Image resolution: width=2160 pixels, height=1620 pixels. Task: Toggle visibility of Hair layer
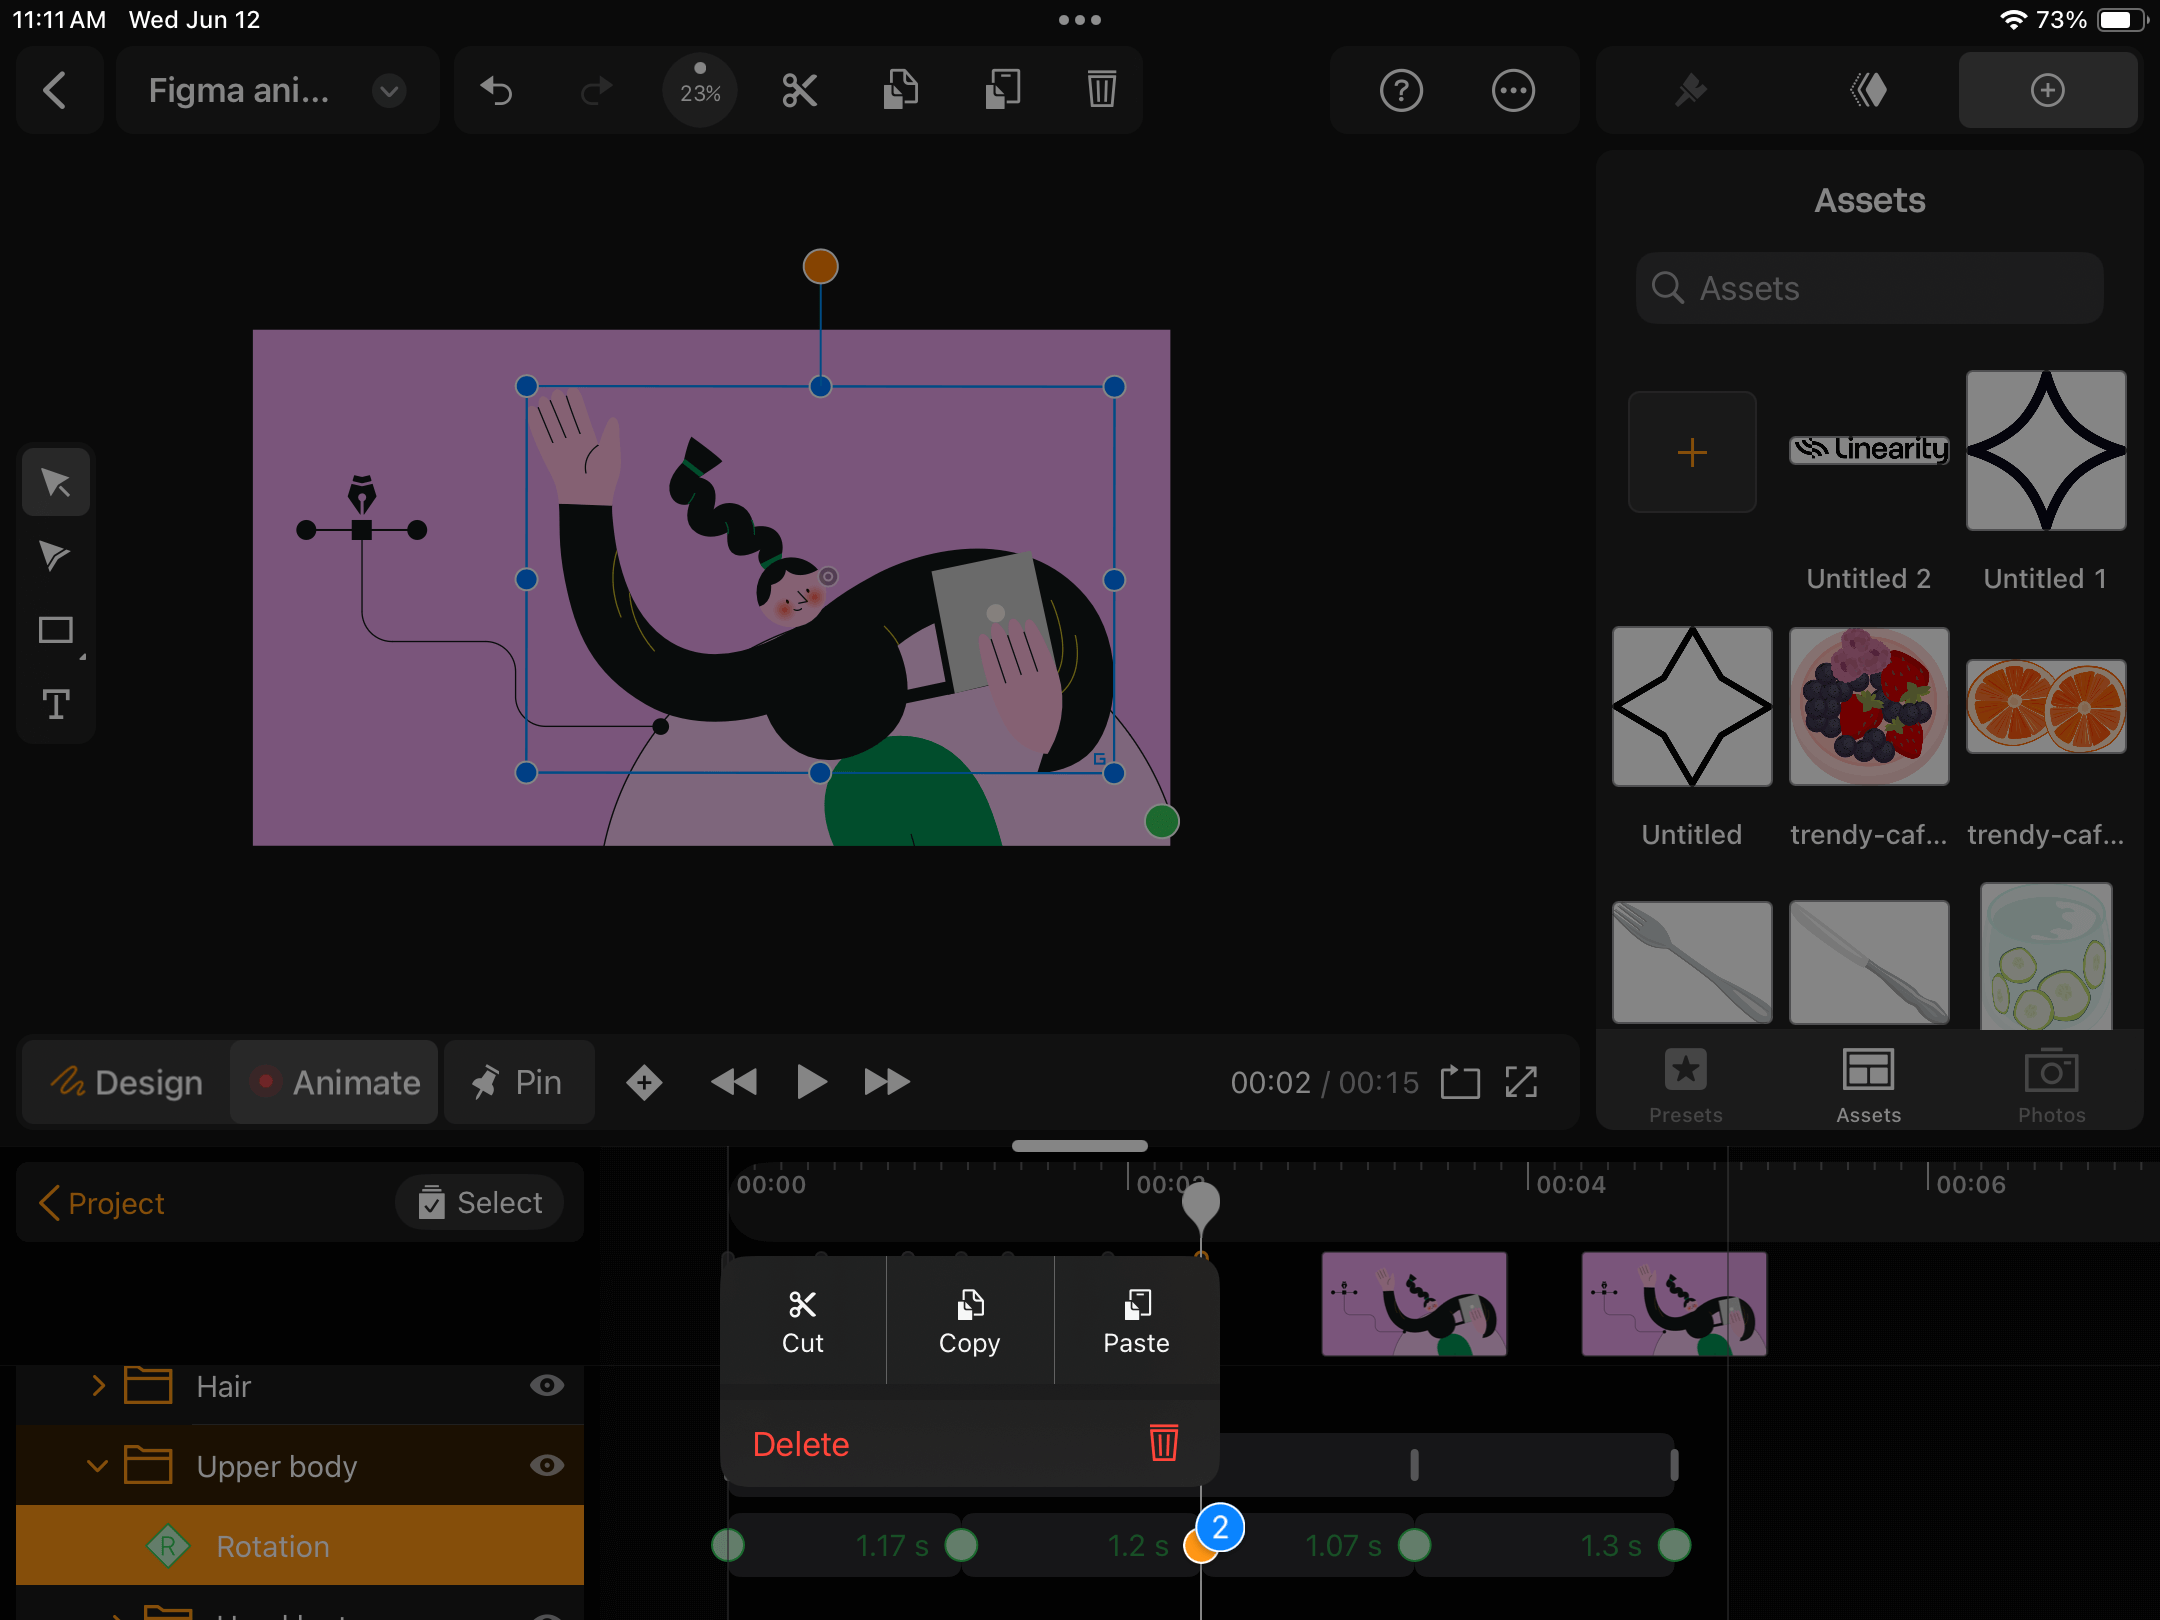(548, 1385)
